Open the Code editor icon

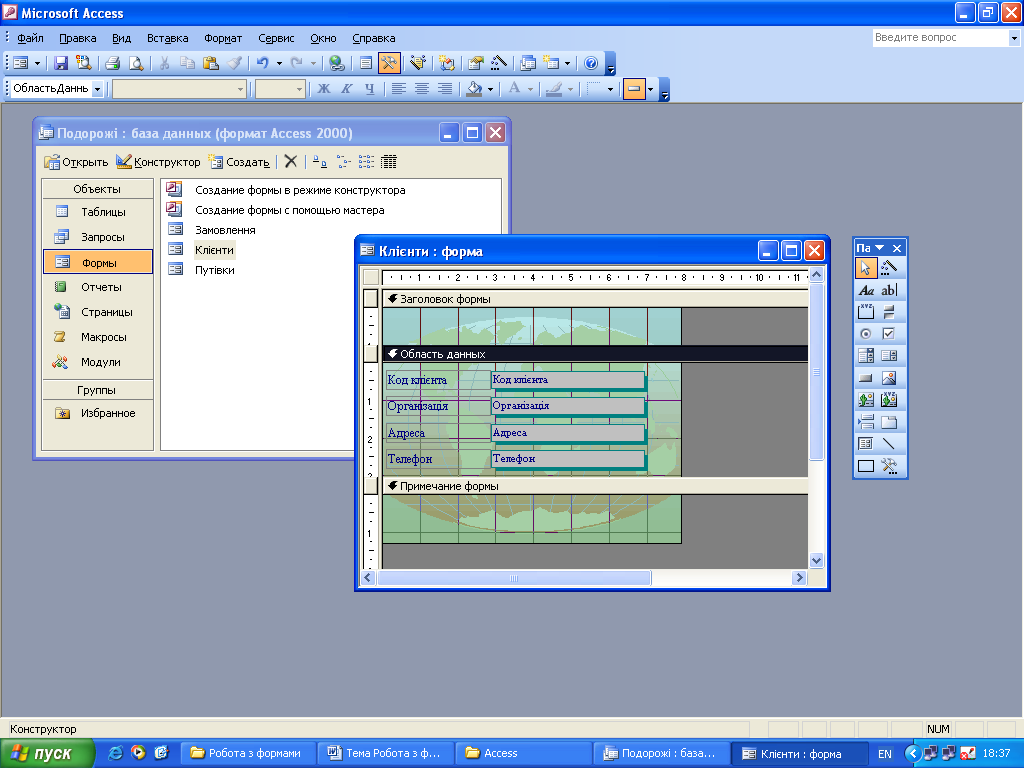(447, 63)
